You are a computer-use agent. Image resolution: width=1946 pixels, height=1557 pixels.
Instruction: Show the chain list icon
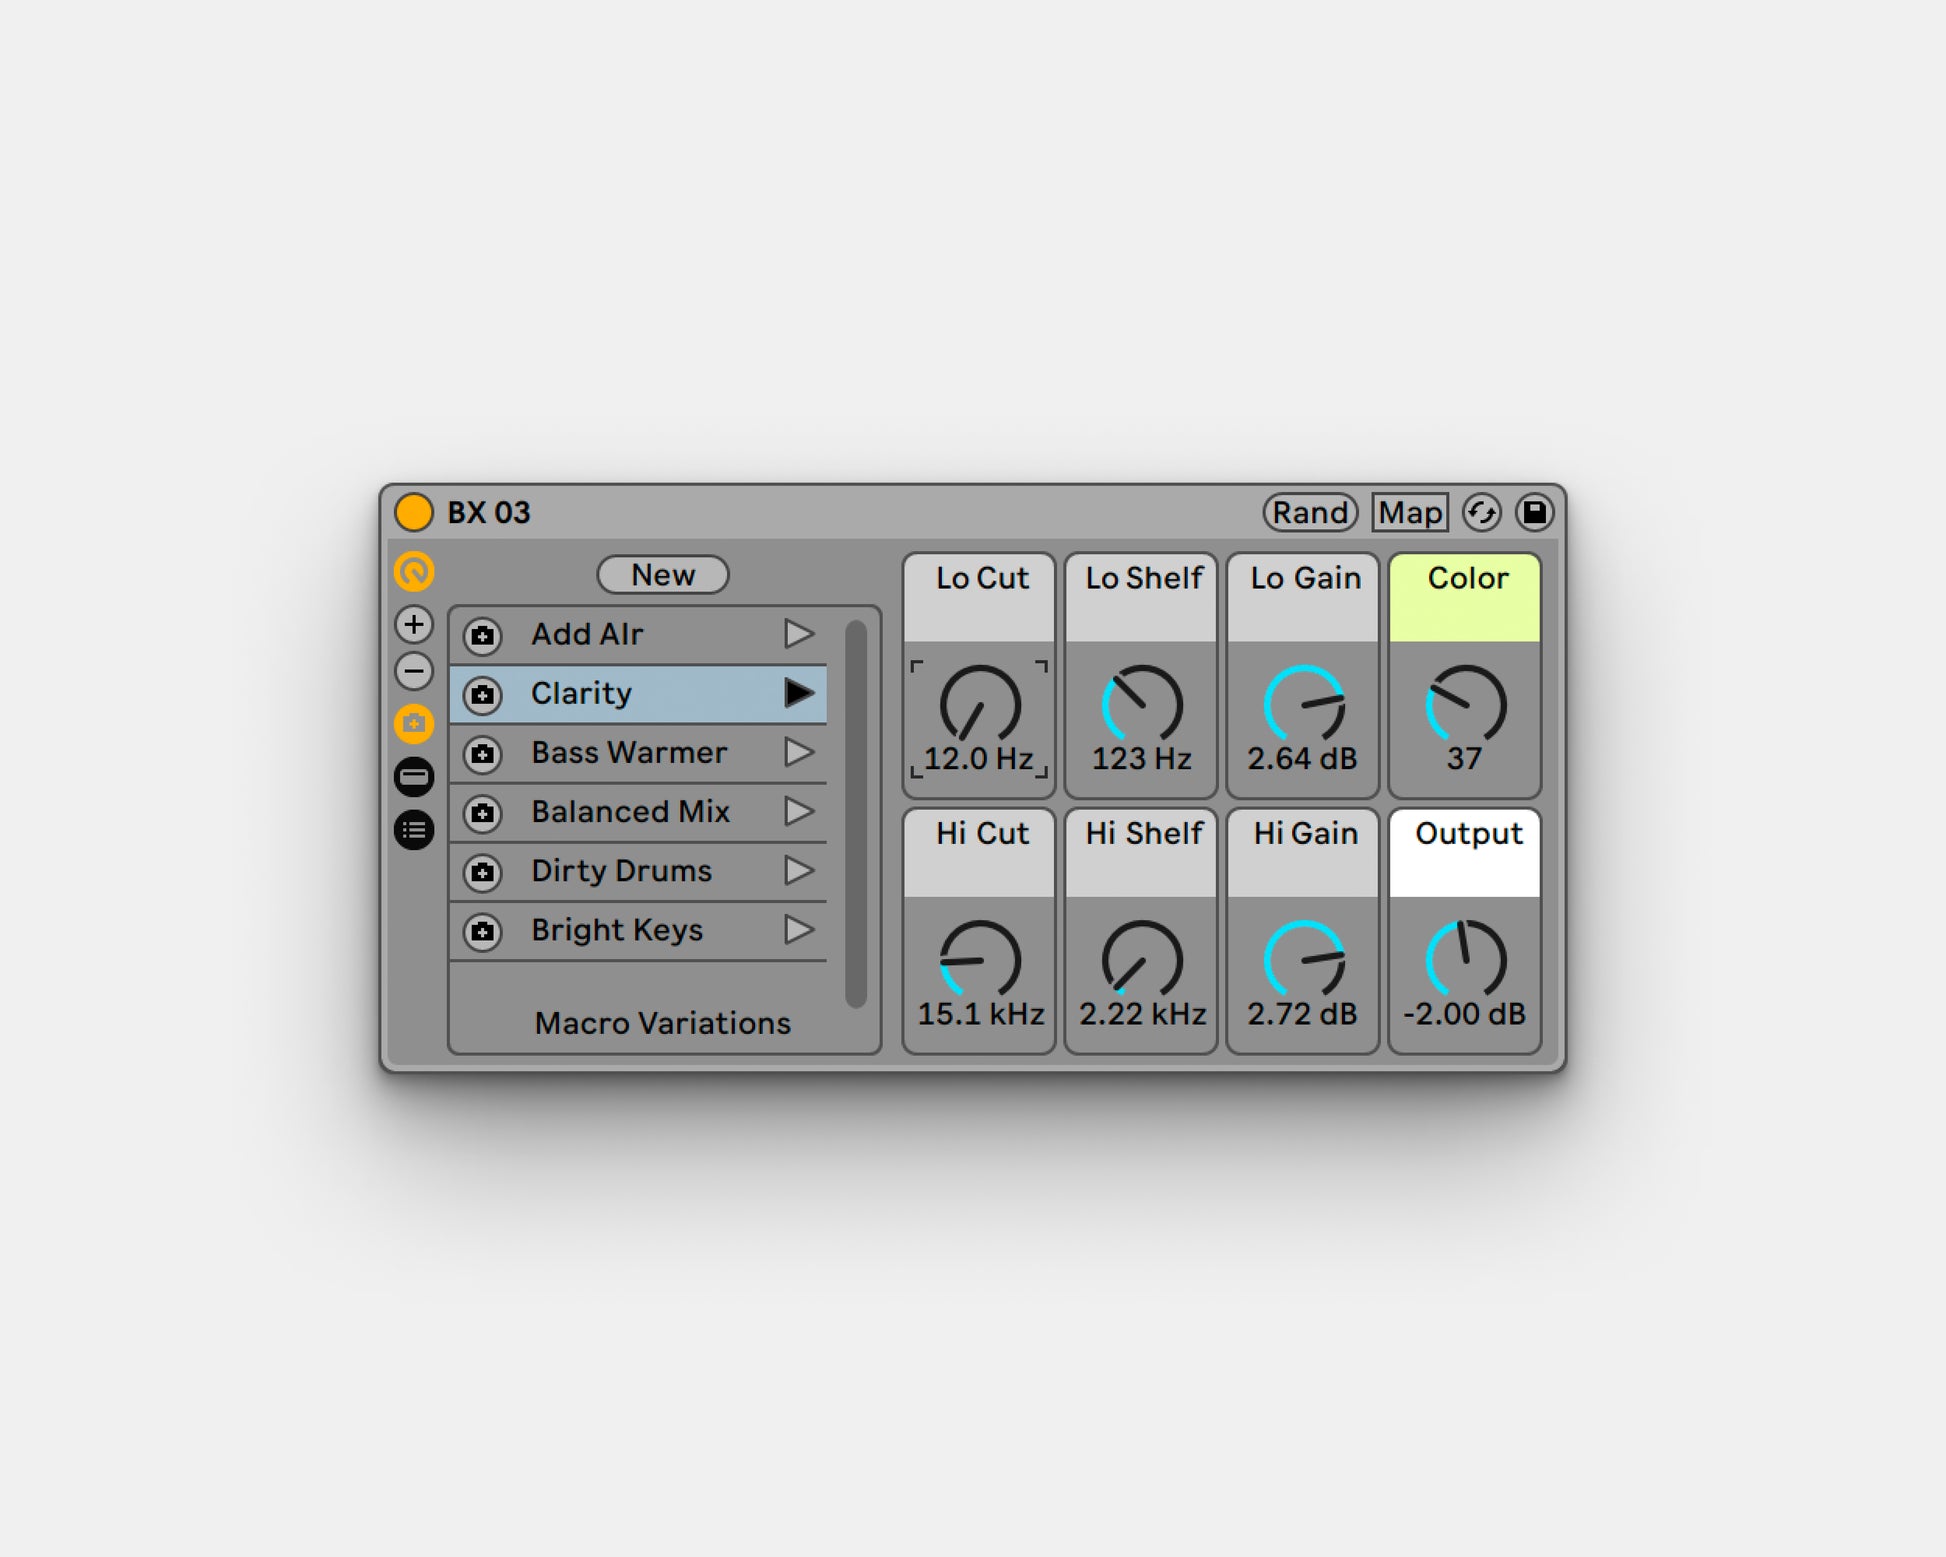click(x=414, y=830)
